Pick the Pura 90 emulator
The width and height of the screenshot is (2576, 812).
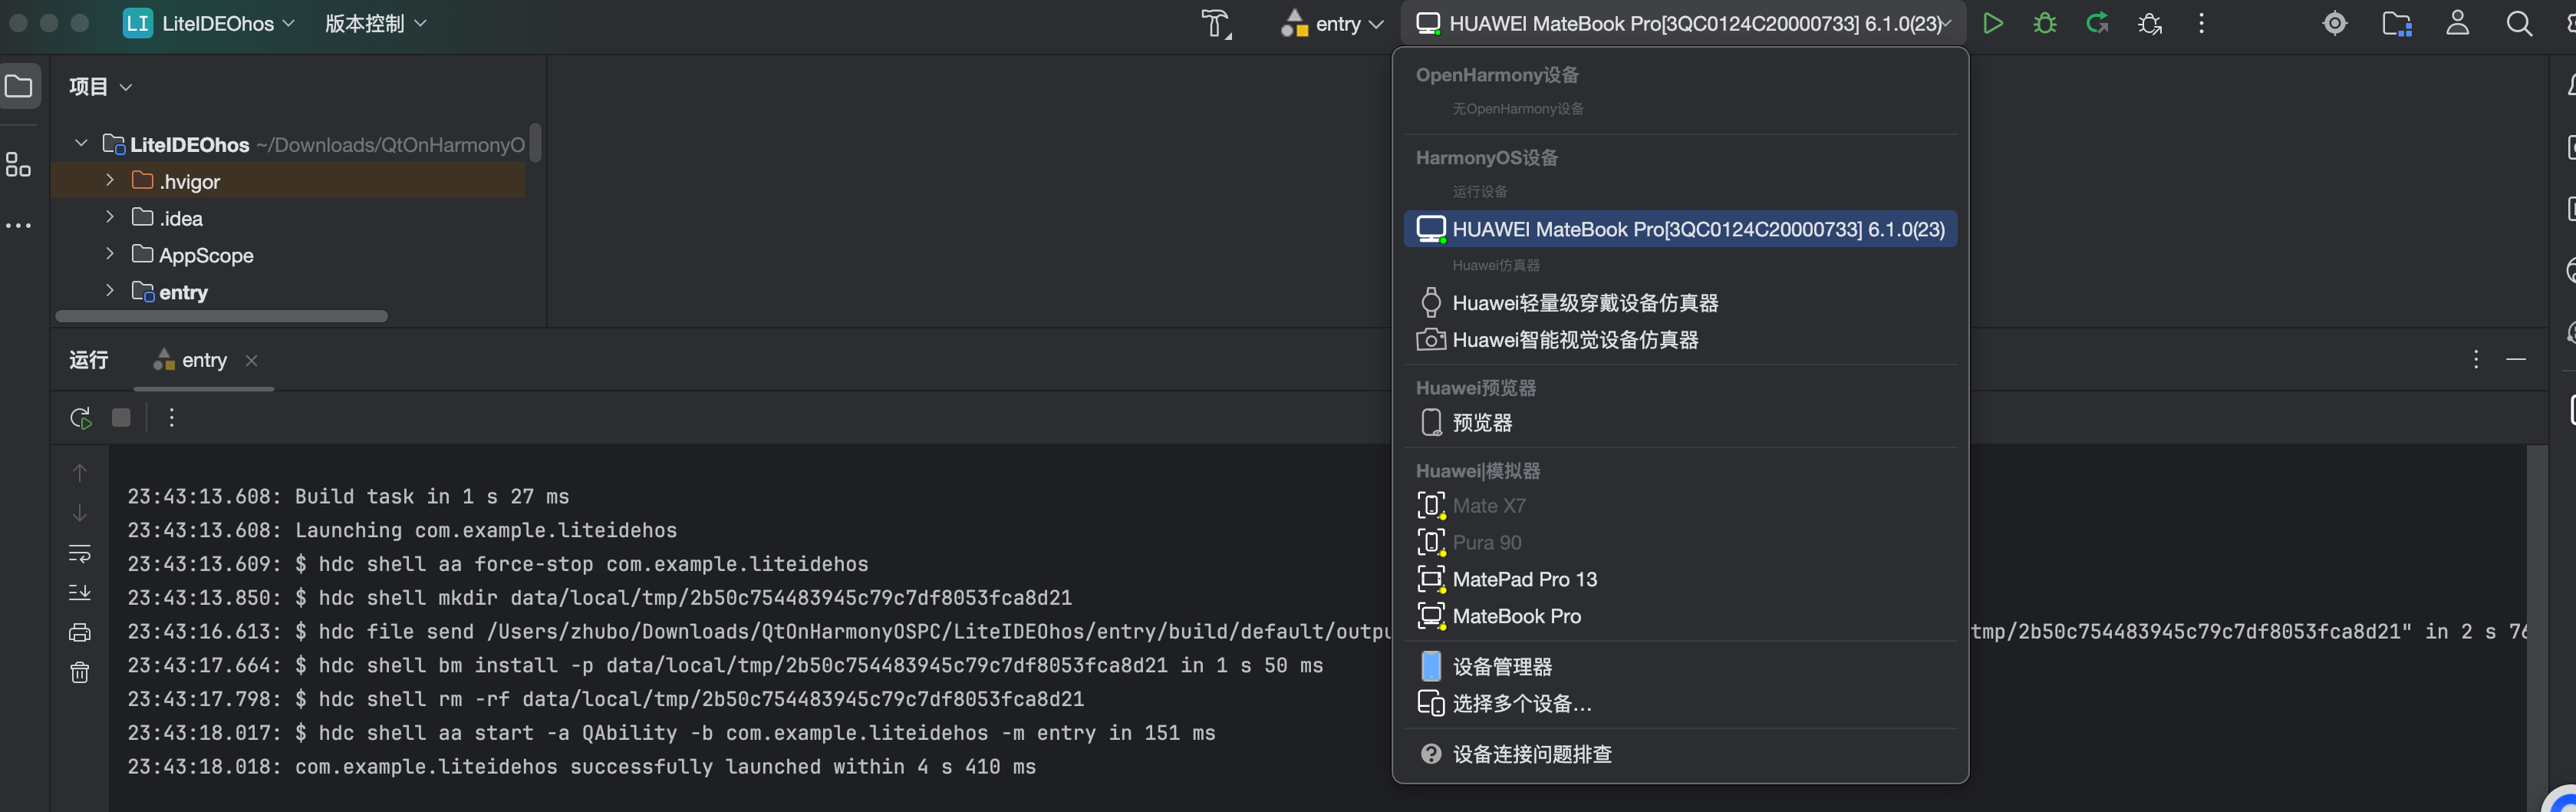click(x=1680, y=543)
